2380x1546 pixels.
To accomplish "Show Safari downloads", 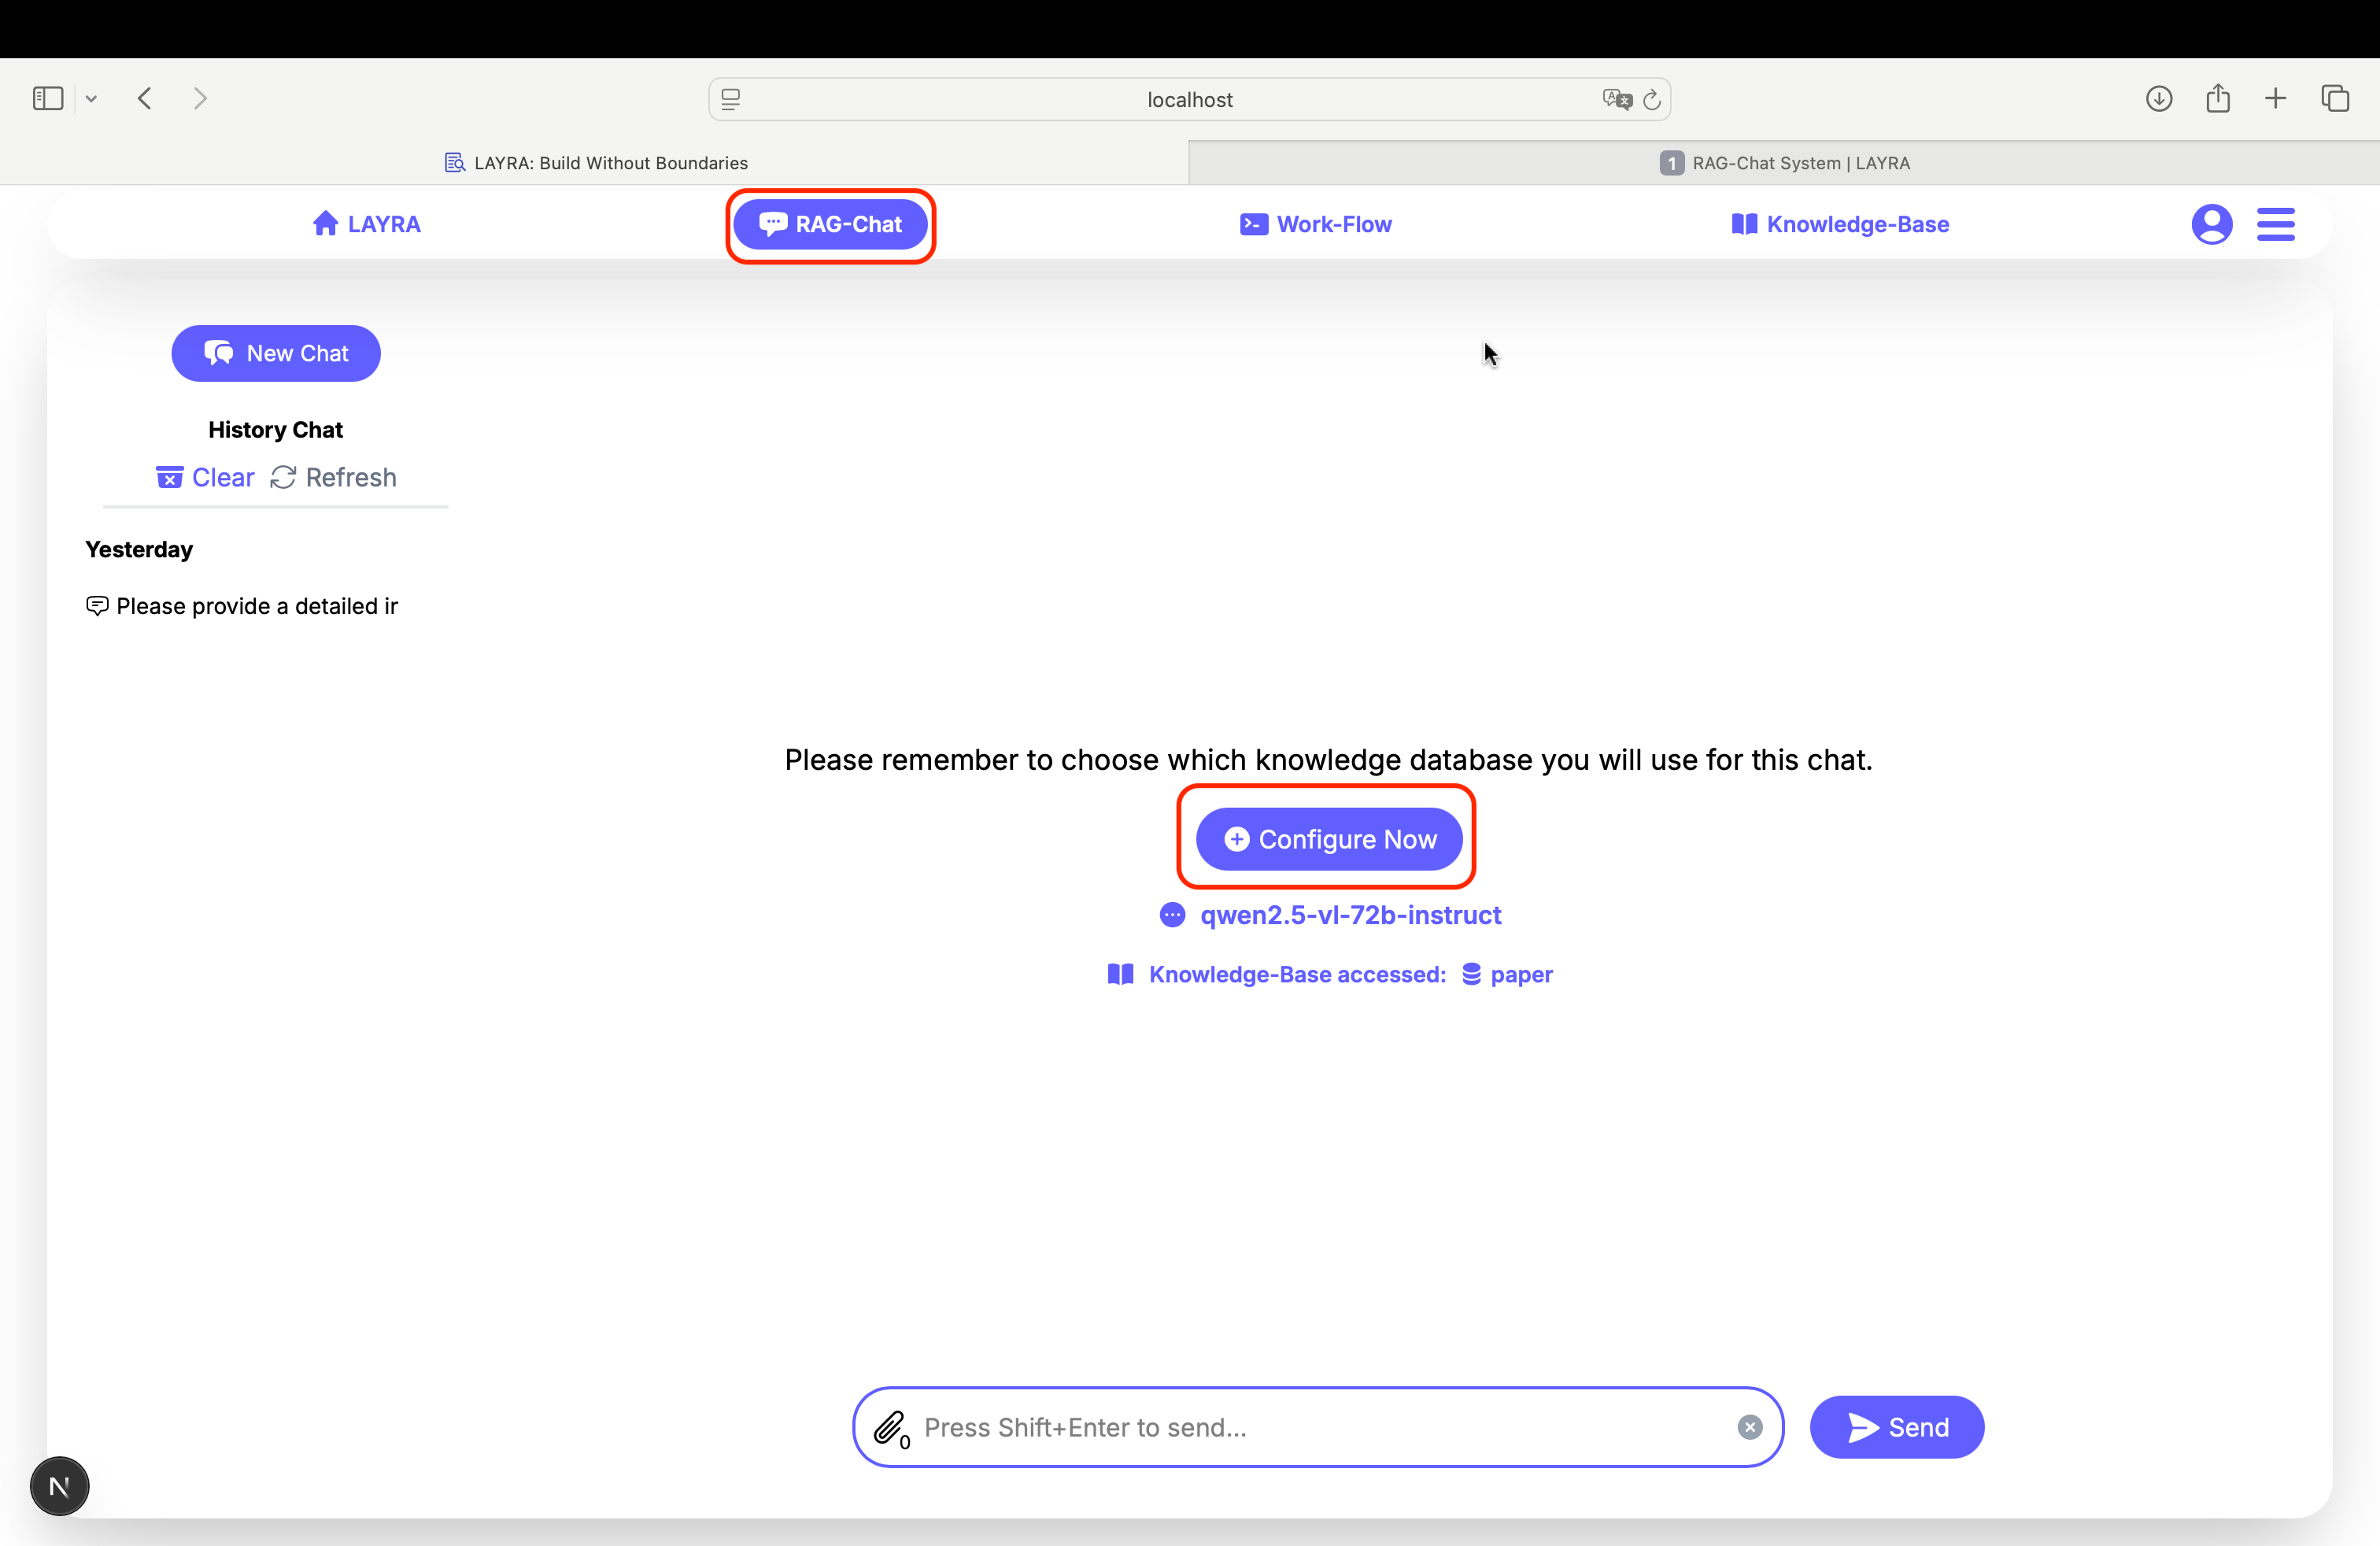I will (x=2159, y=98).
